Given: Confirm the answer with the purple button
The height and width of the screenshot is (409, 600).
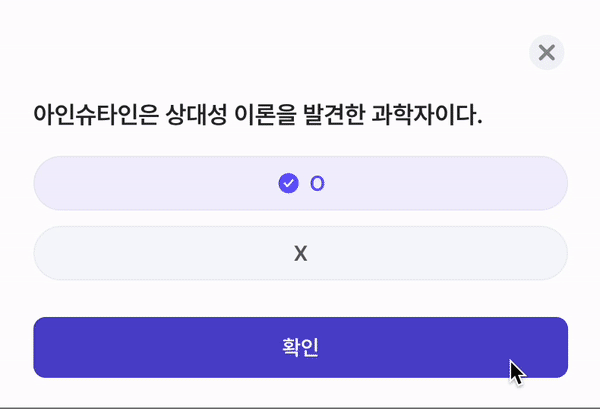Looking at the screenshot, I should coord(300,347).
